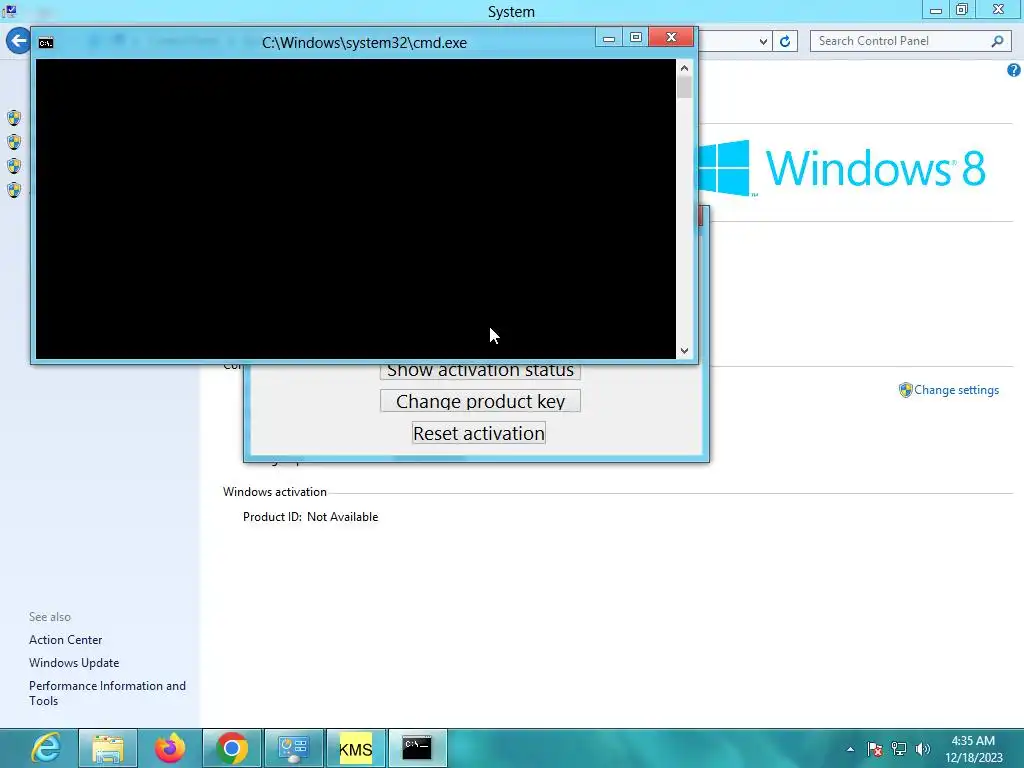The height and width of the screenshot is (768, 1024).
Task: Refresh the Control Panel address bar
Action: pos(785,41)
